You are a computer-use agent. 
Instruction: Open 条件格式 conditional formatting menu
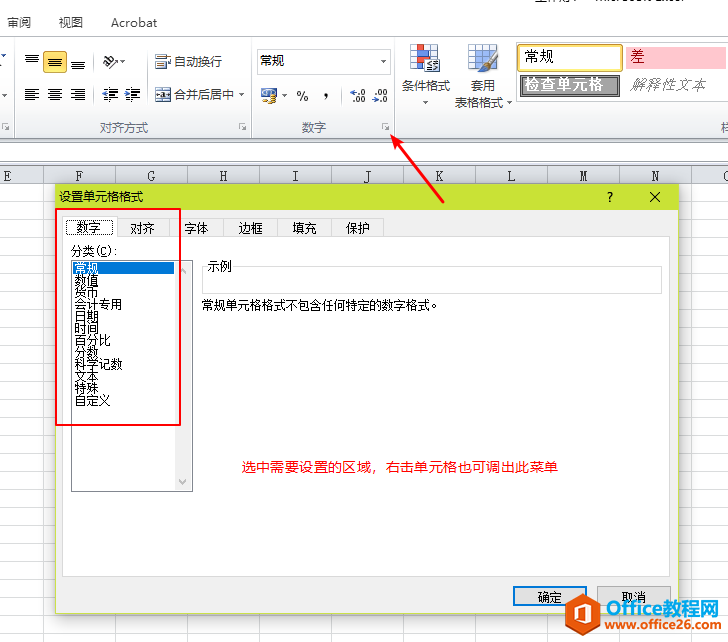[425, 75]
